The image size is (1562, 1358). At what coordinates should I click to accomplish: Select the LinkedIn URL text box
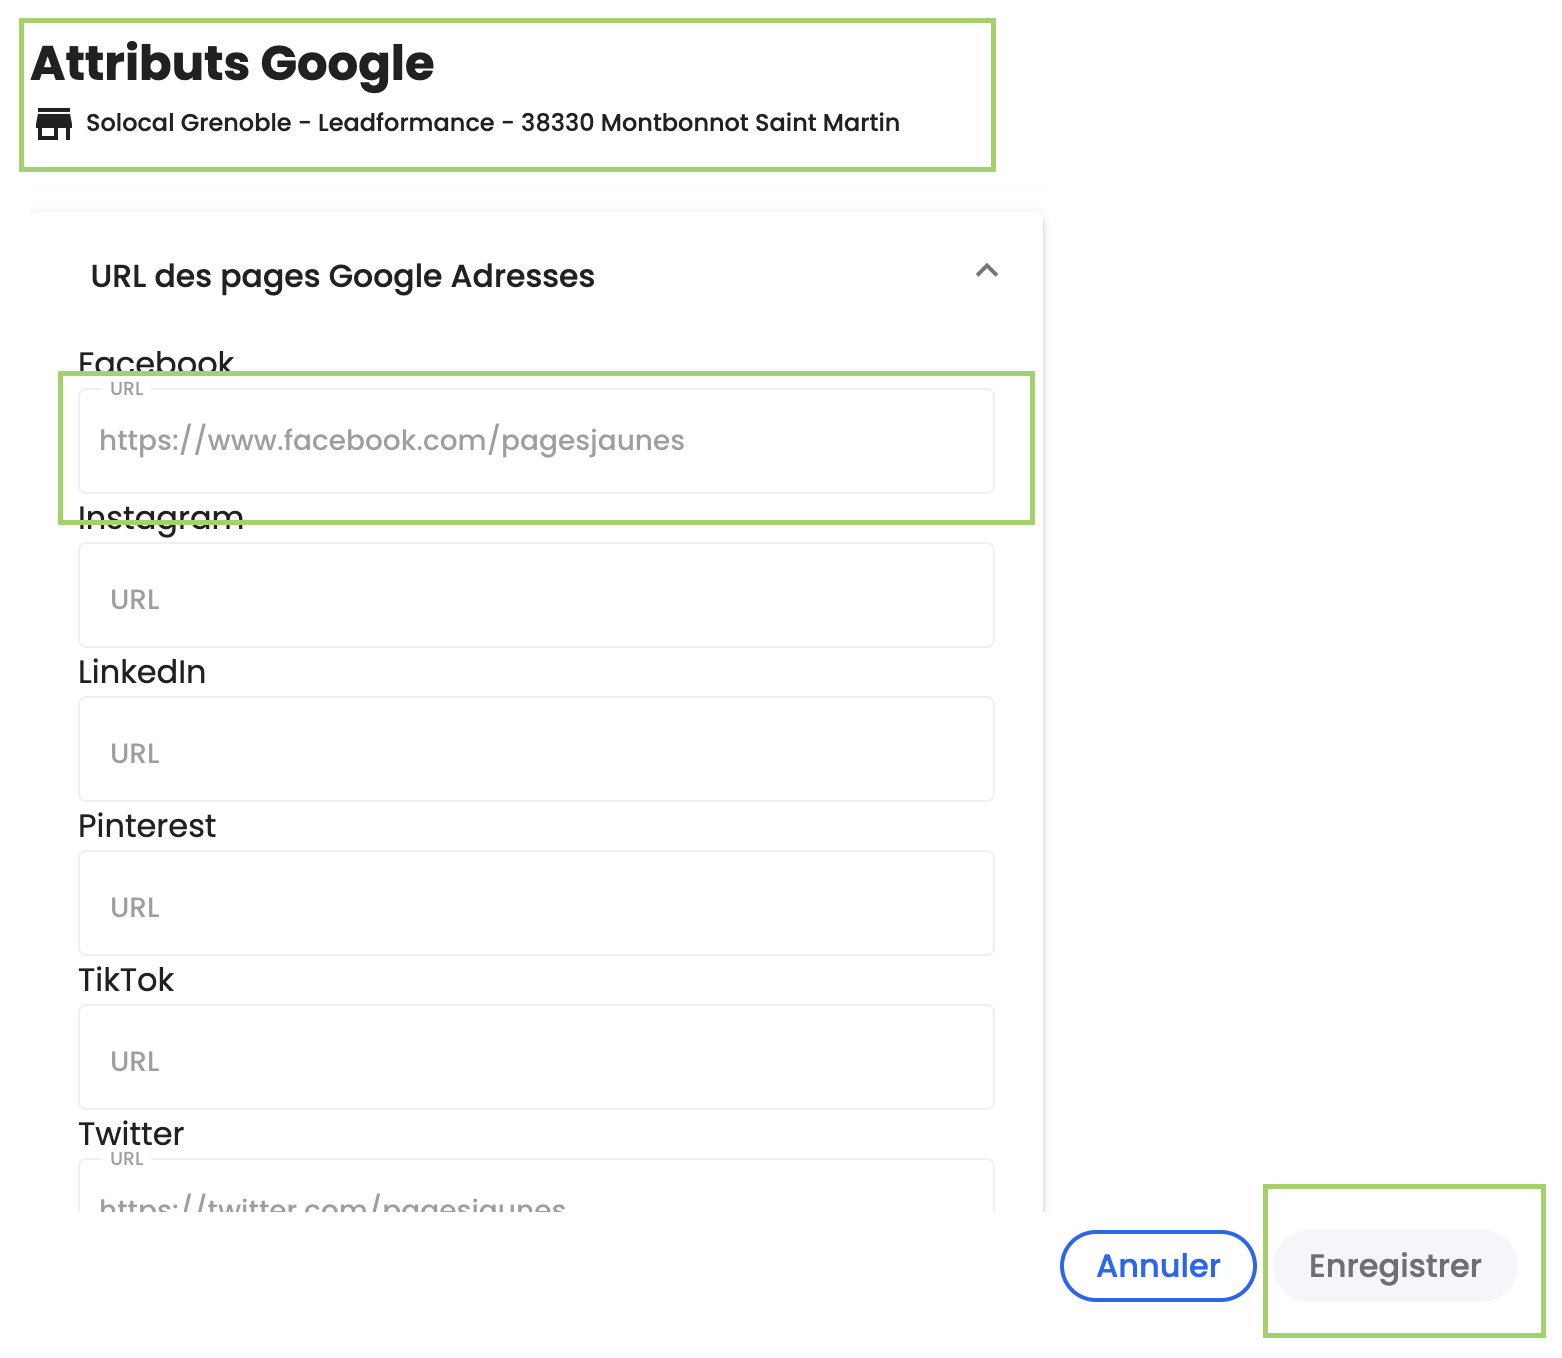pos(536,749)
